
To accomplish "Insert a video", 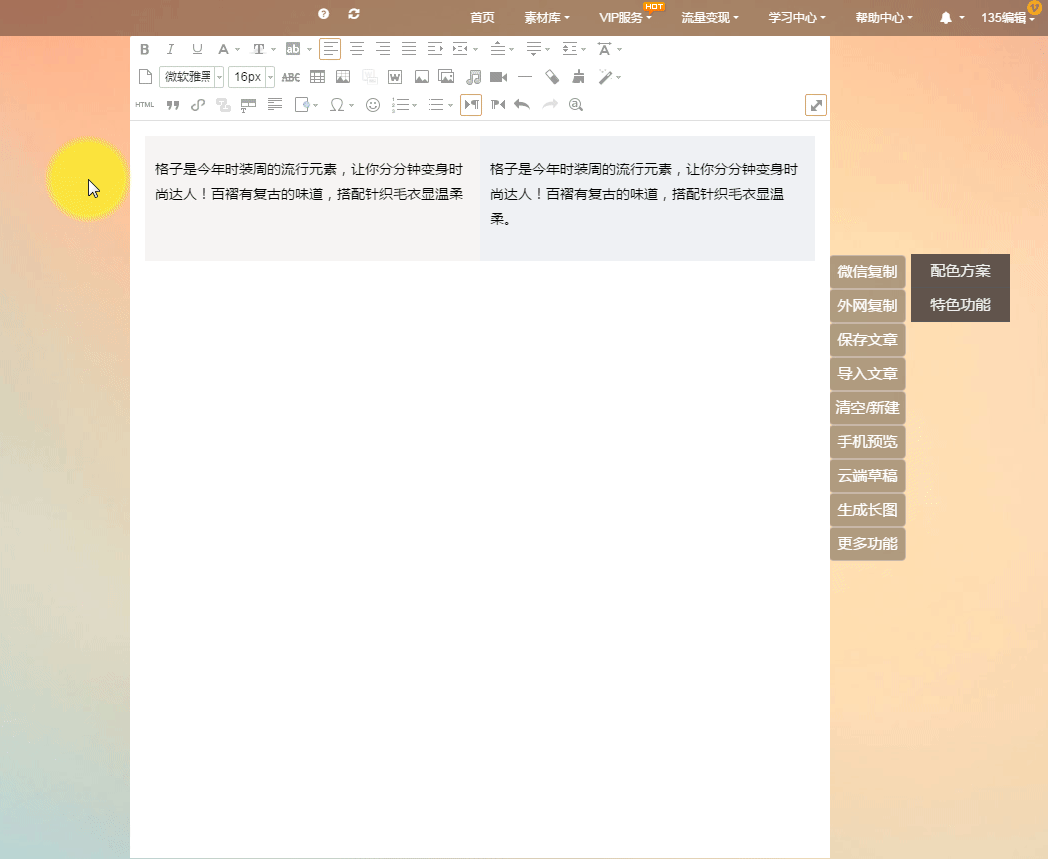I will click(x=499, y=77).
